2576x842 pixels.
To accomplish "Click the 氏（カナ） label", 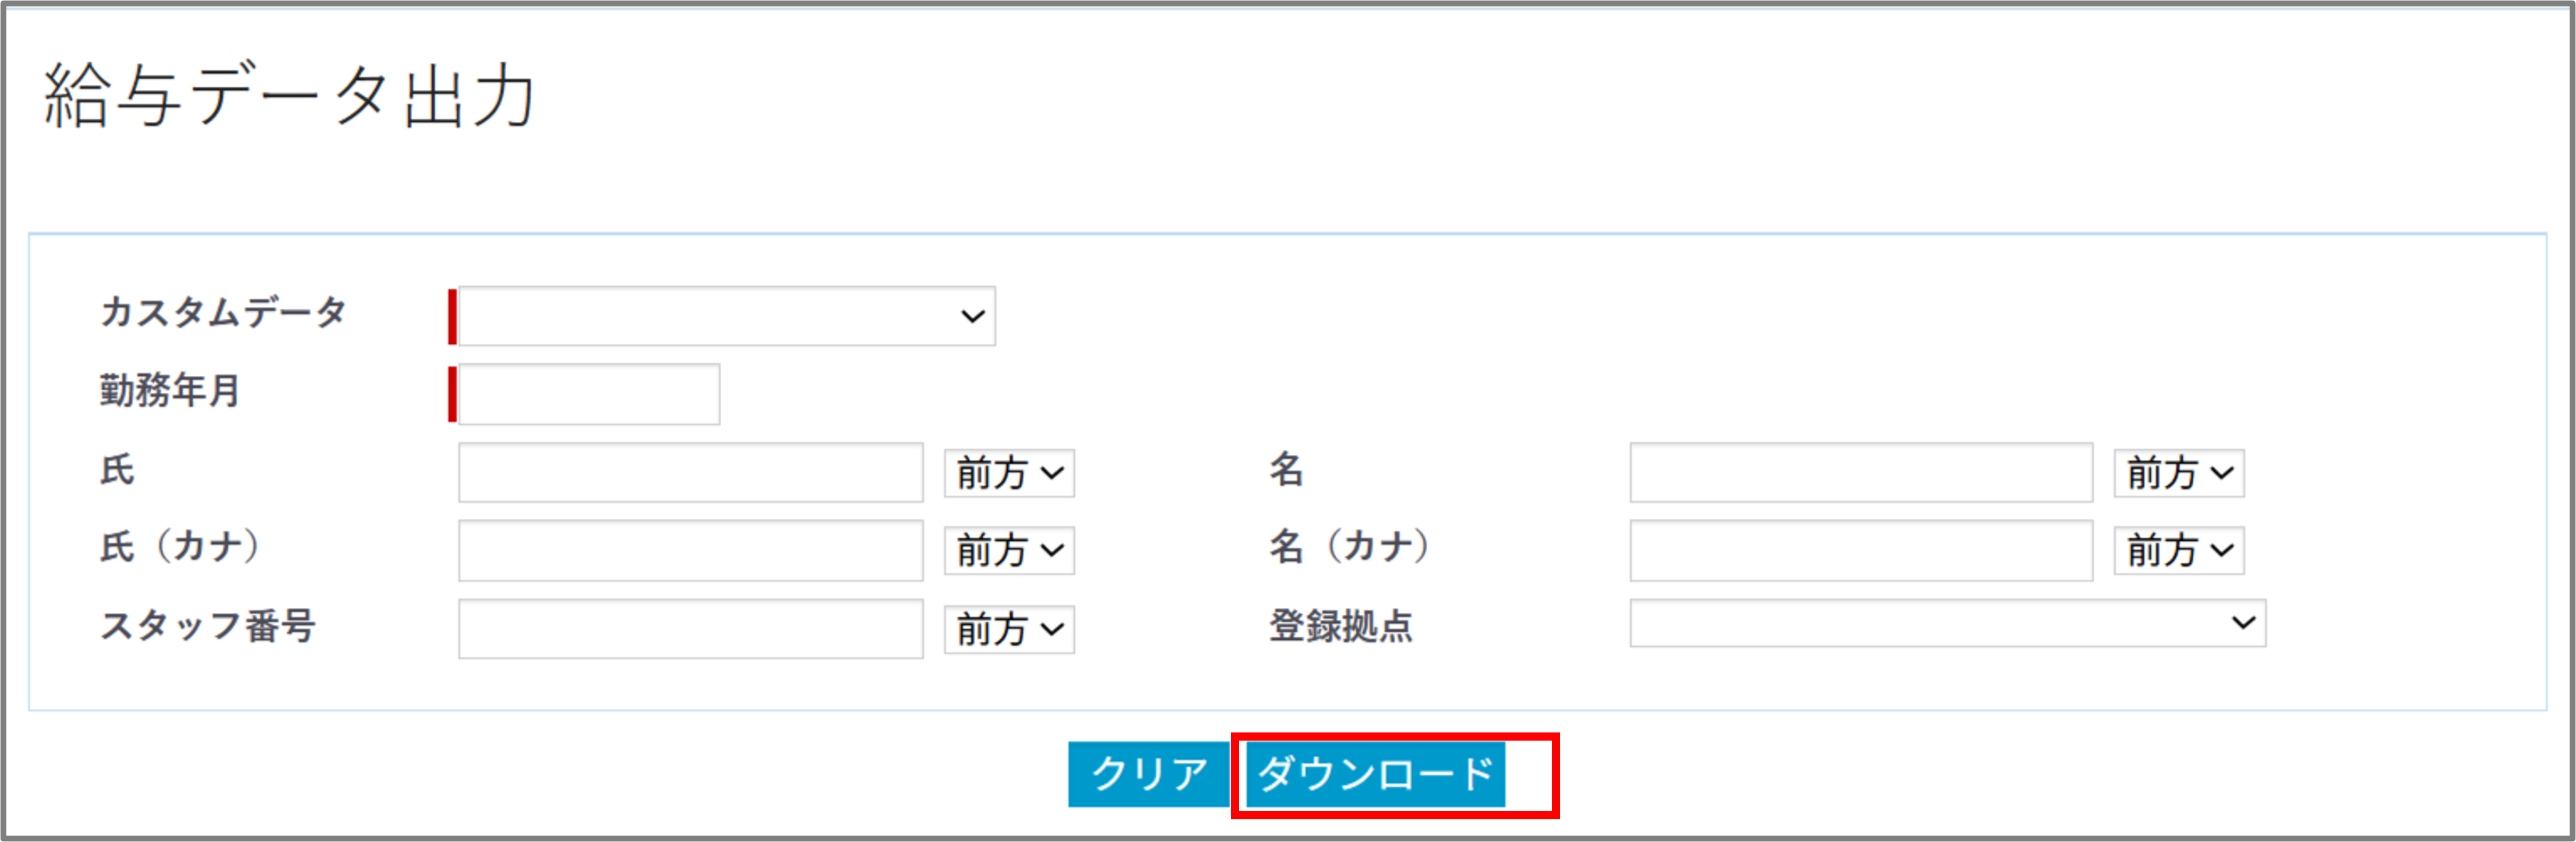I will 180,547.
